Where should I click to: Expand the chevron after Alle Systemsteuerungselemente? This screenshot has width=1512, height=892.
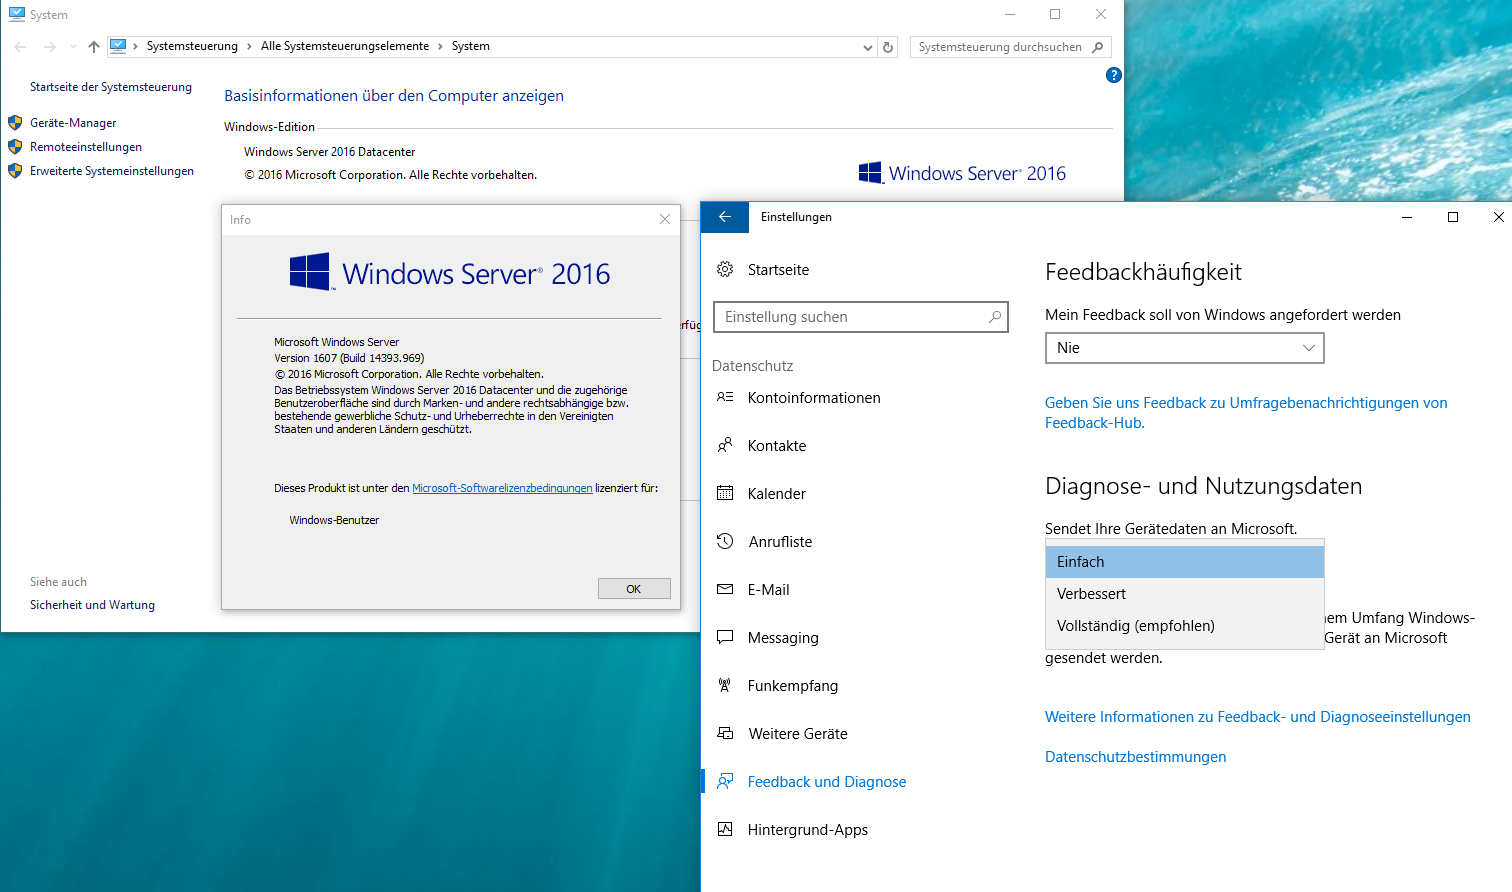[x=440, y=47]
